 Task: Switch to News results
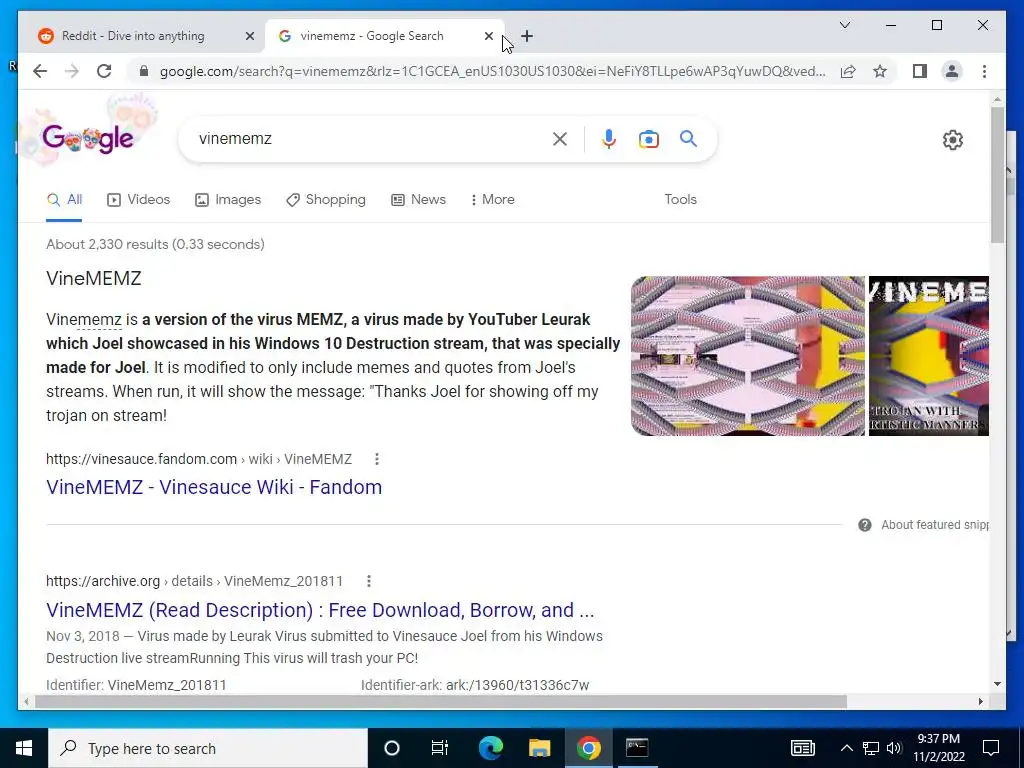tap(419, 200)
